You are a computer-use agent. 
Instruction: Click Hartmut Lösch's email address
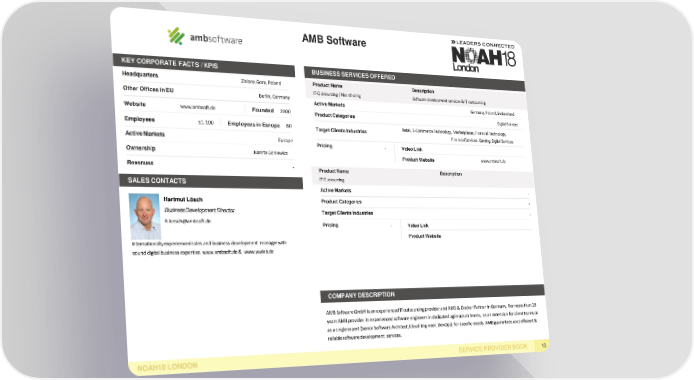tap(188, 221)
